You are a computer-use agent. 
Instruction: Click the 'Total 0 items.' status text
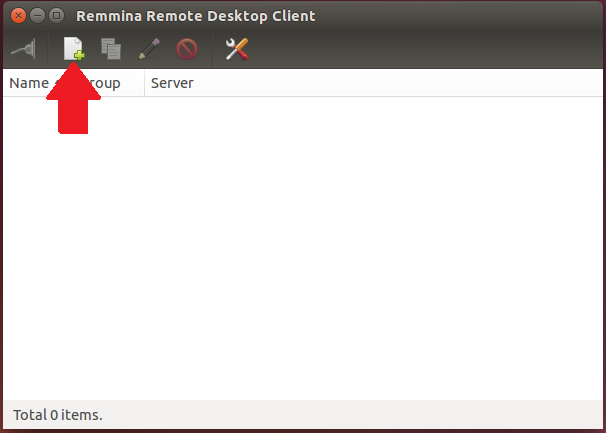(x=58, y=415)
